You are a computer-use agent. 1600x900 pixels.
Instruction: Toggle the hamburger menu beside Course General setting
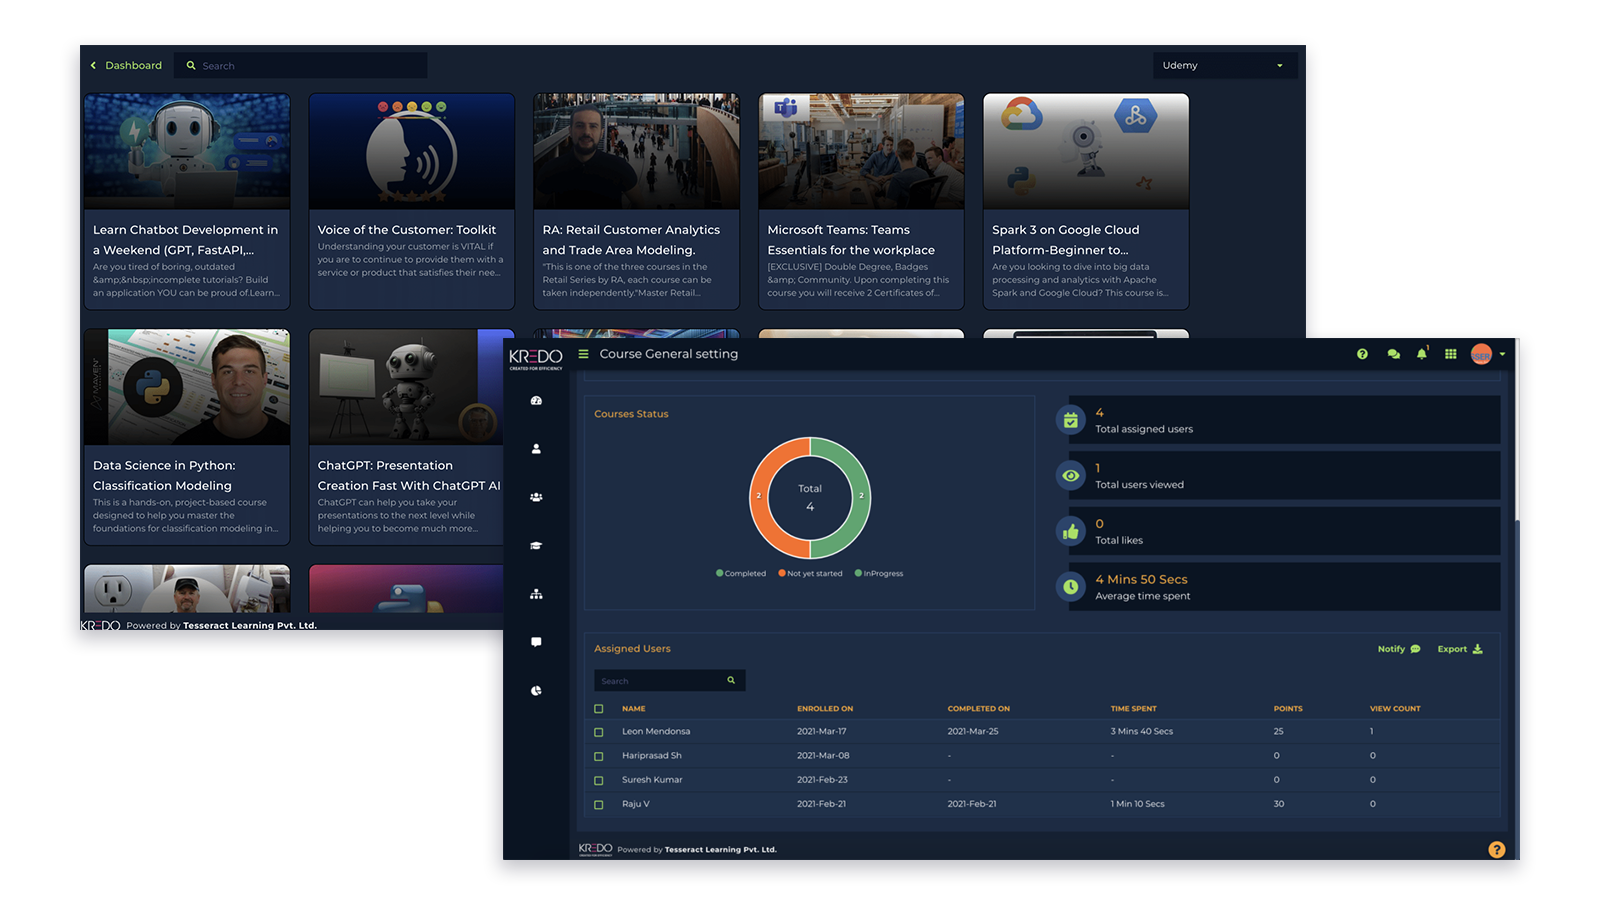[x=583, y=354]
